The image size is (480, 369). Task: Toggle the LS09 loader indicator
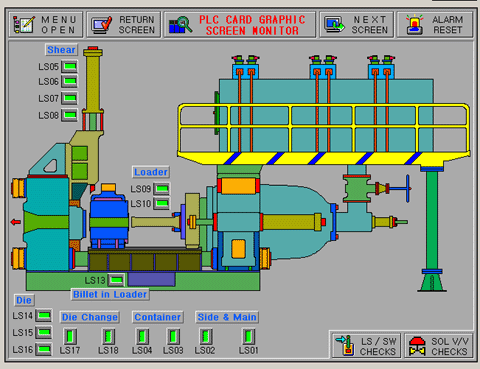coord(162,189)
